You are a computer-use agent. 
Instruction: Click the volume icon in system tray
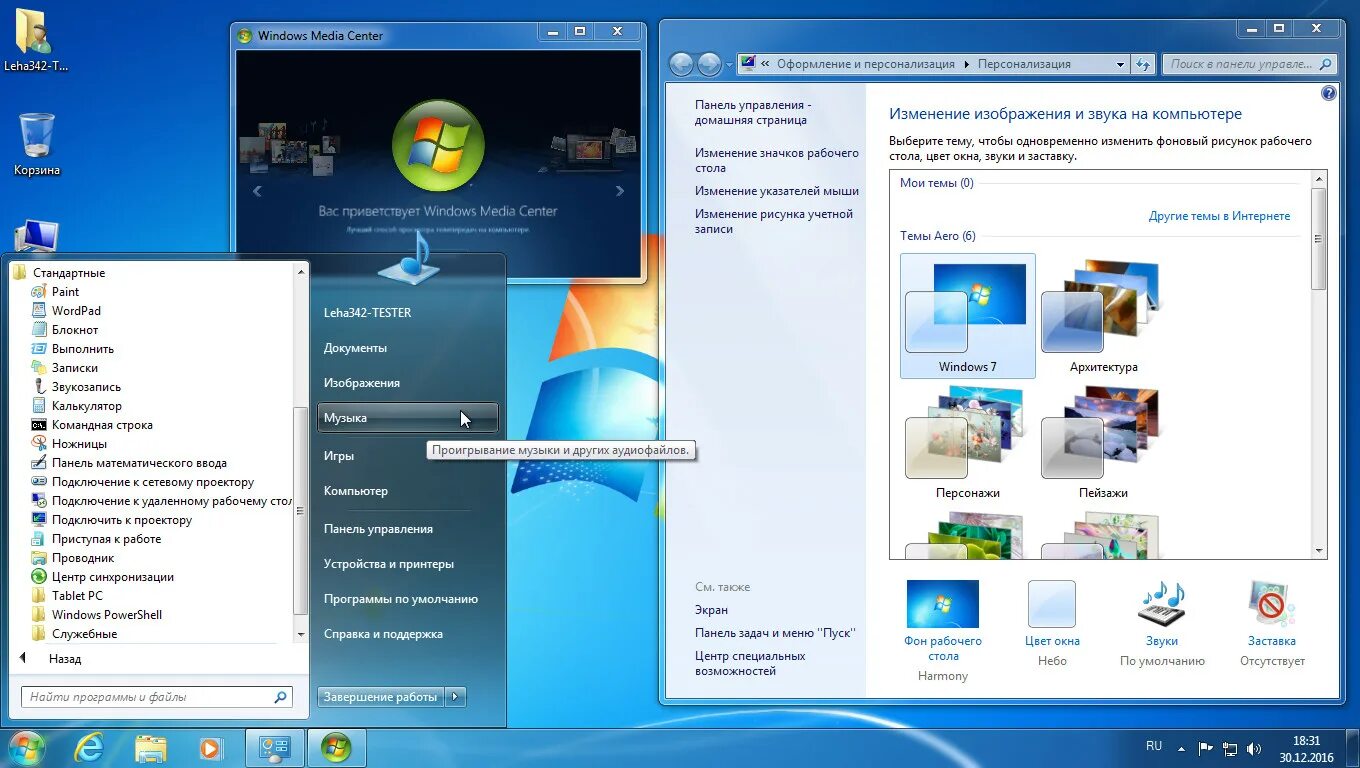(1255, 748)
